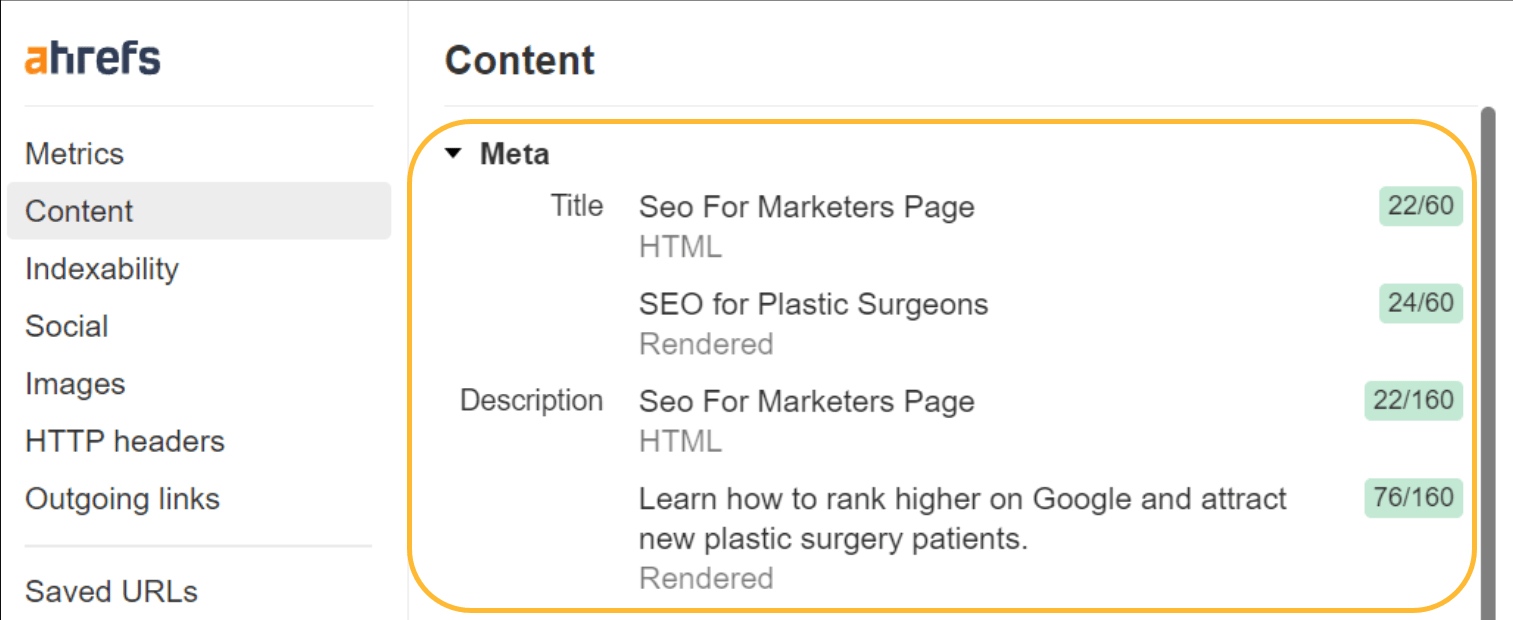View the Social section

coord(66,326)
